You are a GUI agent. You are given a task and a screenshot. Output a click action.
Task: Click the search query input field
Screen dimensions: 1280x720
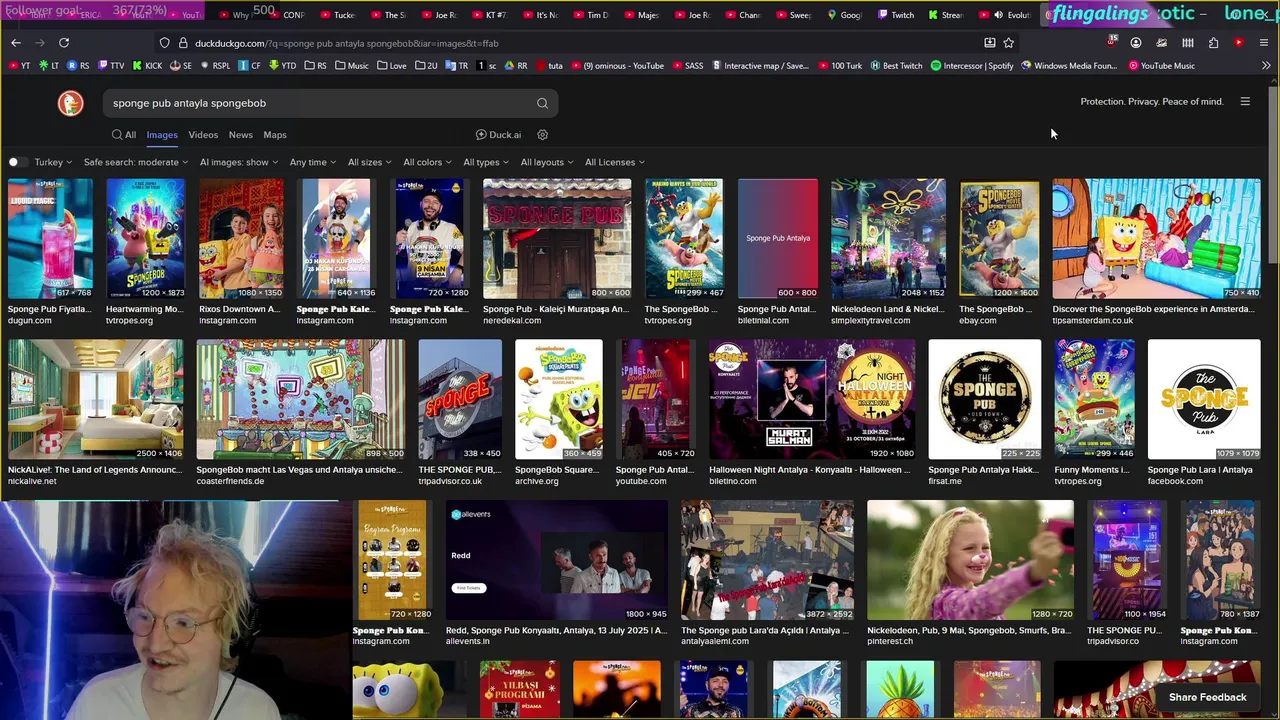coord(320,103)
